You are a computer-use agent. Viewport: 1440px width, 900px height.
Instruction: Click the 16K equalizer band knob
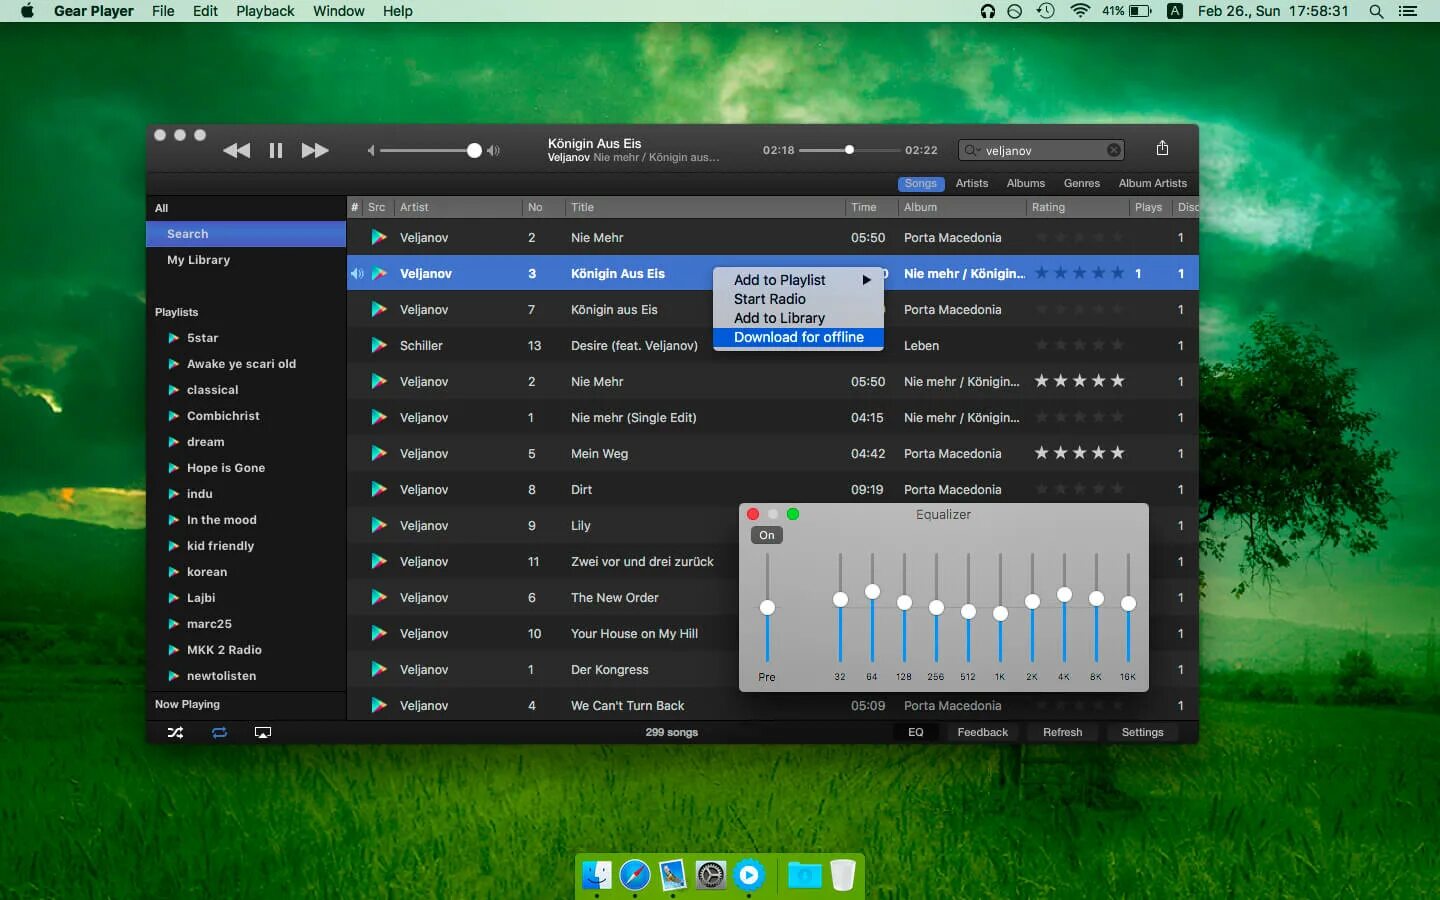coord(1128,603)
